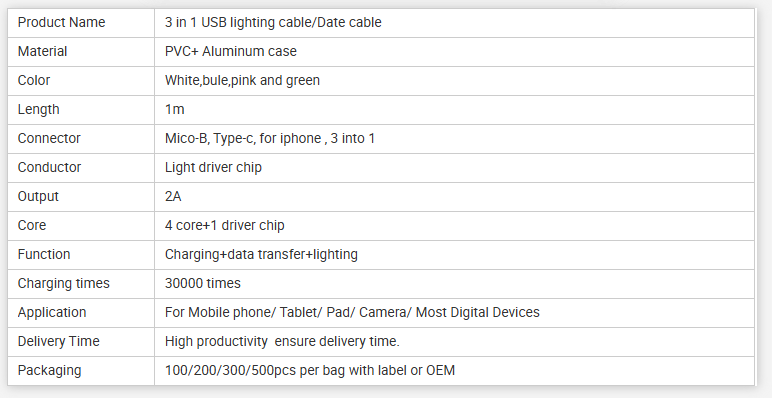Select the '2A' output value

[173, 197]
